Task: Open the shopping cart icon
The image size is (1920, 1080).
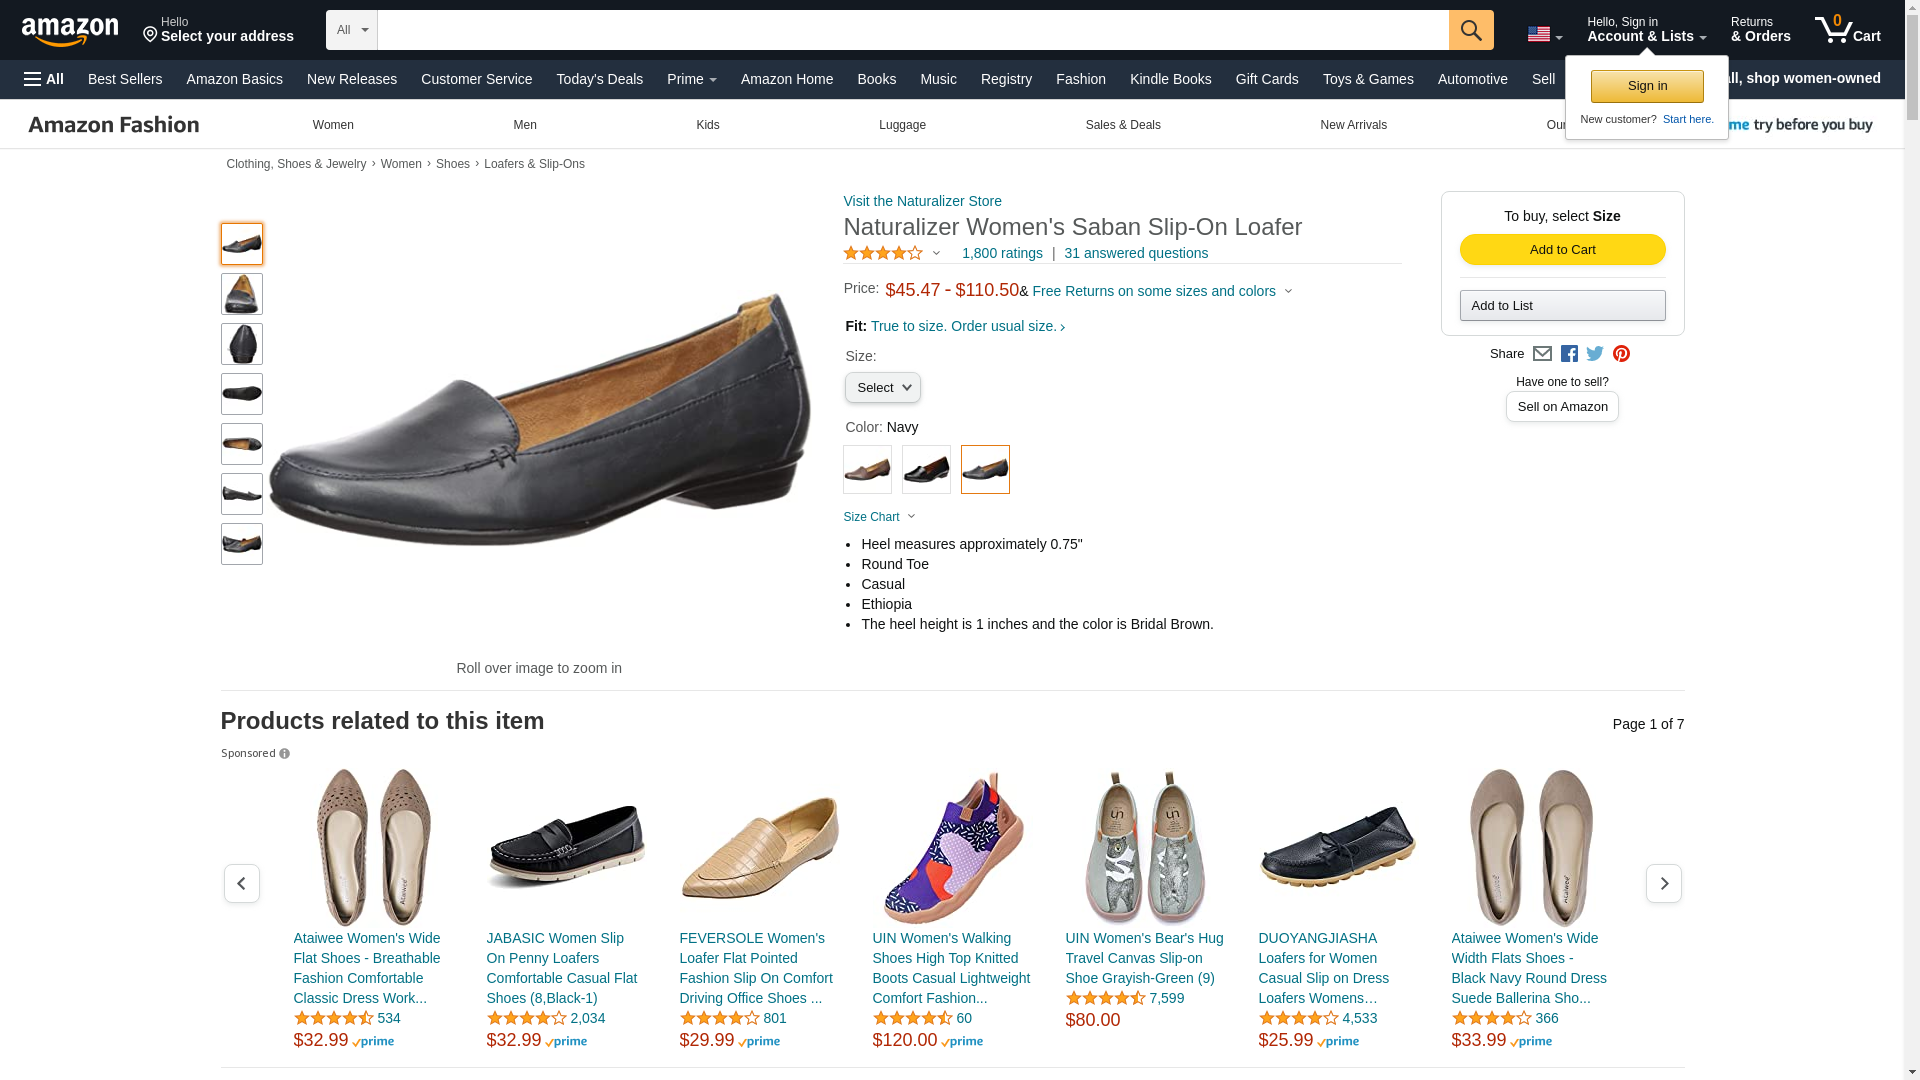Action: [x=1847, y=30]
